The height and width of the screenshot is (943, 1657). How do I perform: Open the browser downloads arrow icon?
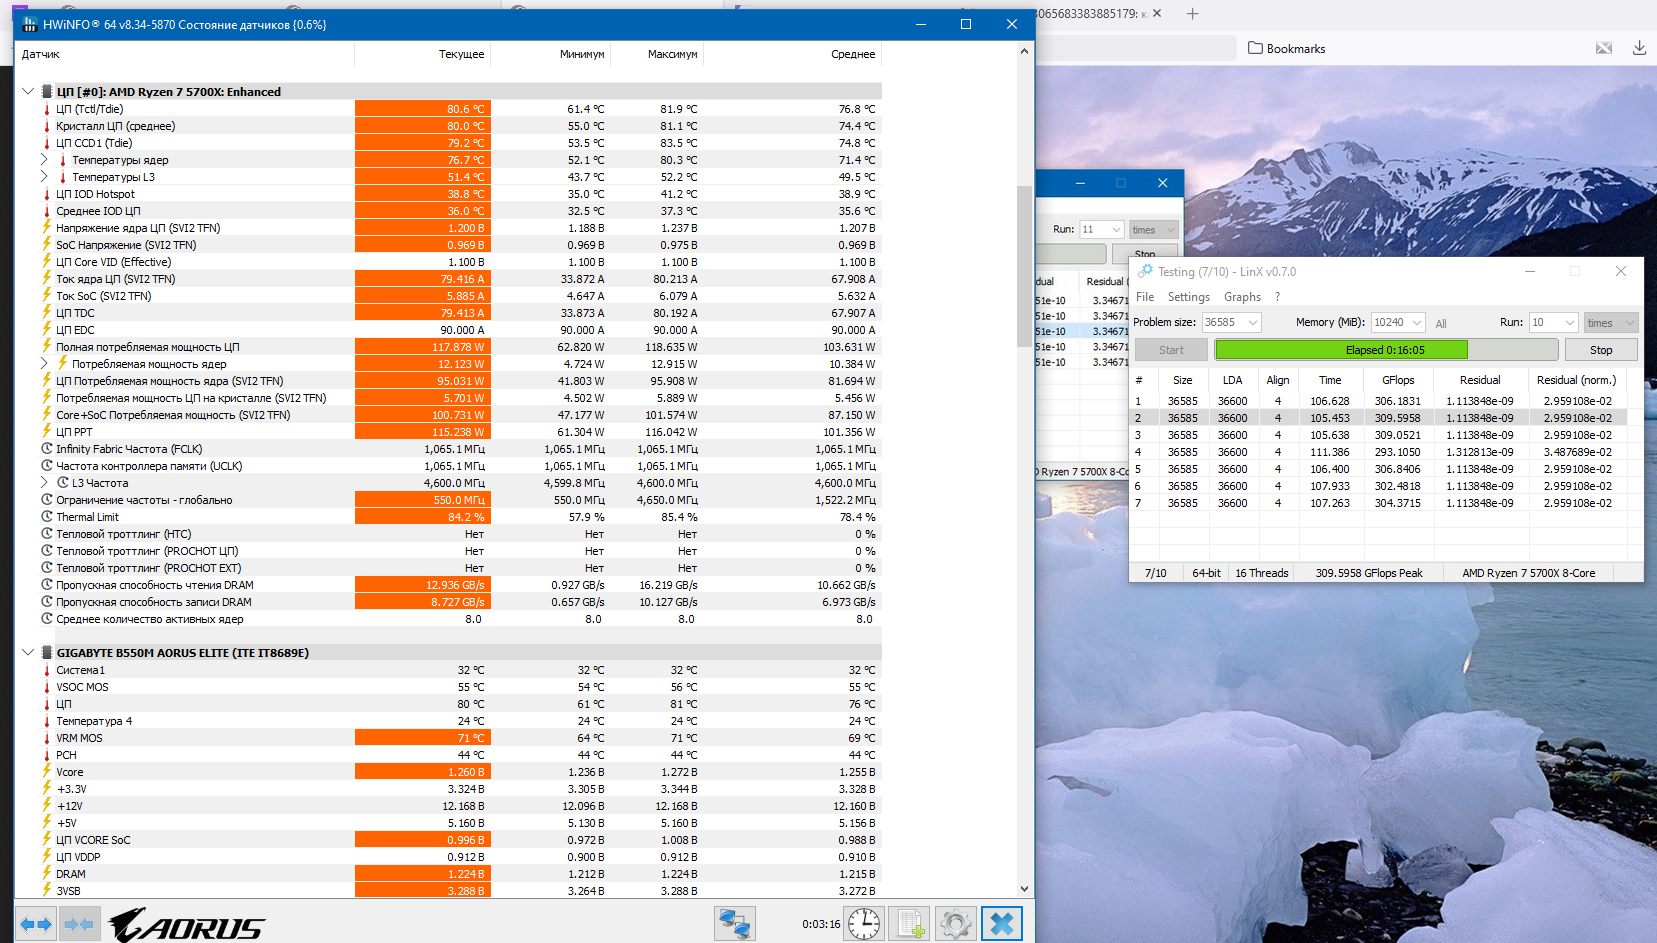point(1639,48)
